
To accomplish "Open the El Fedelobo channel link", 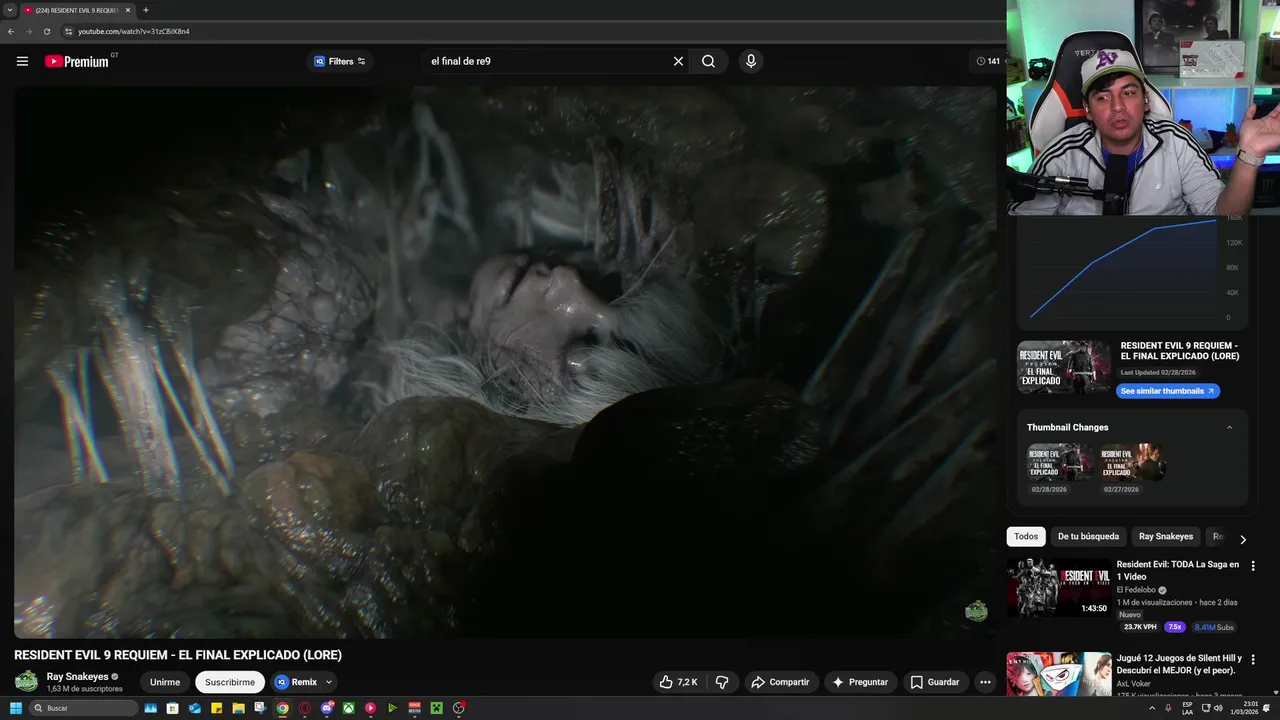I will click(x=1136, y=590).
